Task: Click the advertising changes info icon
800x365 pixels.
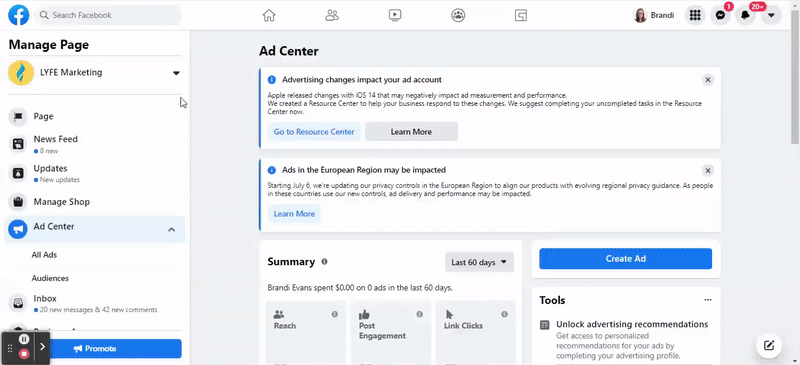Action: [272, 80]
